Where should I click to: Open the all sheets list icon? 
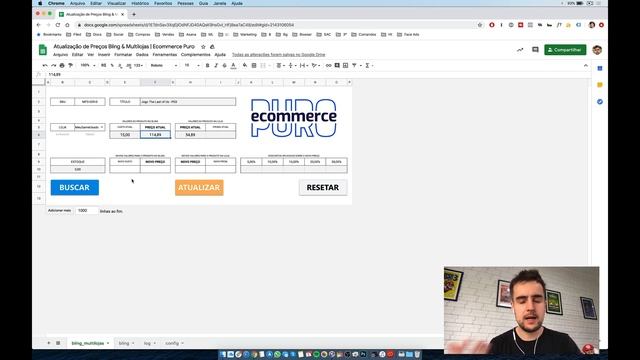pos(58,343)
